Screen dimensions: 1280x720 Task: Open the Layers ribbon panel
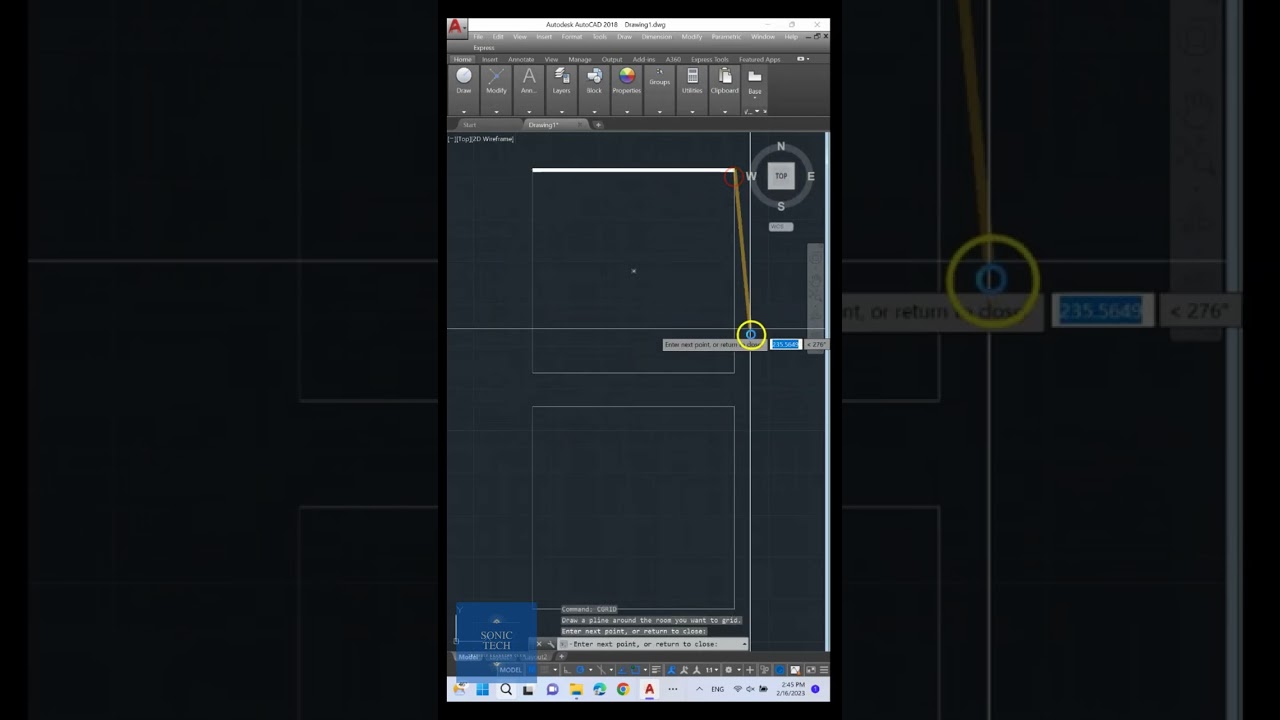562,81
